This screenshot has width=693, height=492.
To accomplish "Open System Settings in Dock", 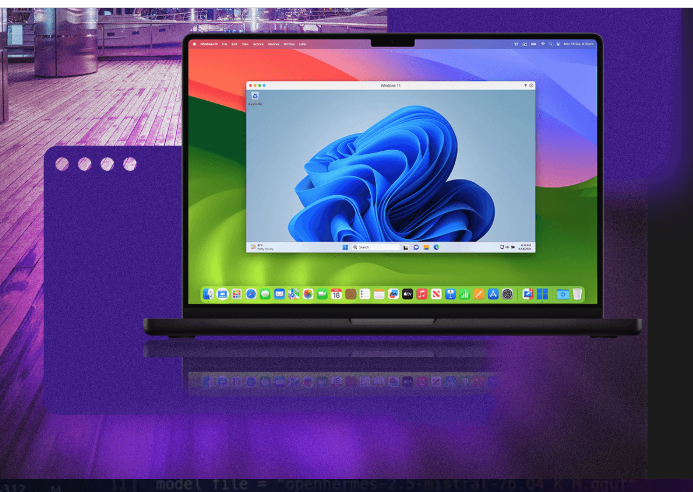I will pos(507,294).
